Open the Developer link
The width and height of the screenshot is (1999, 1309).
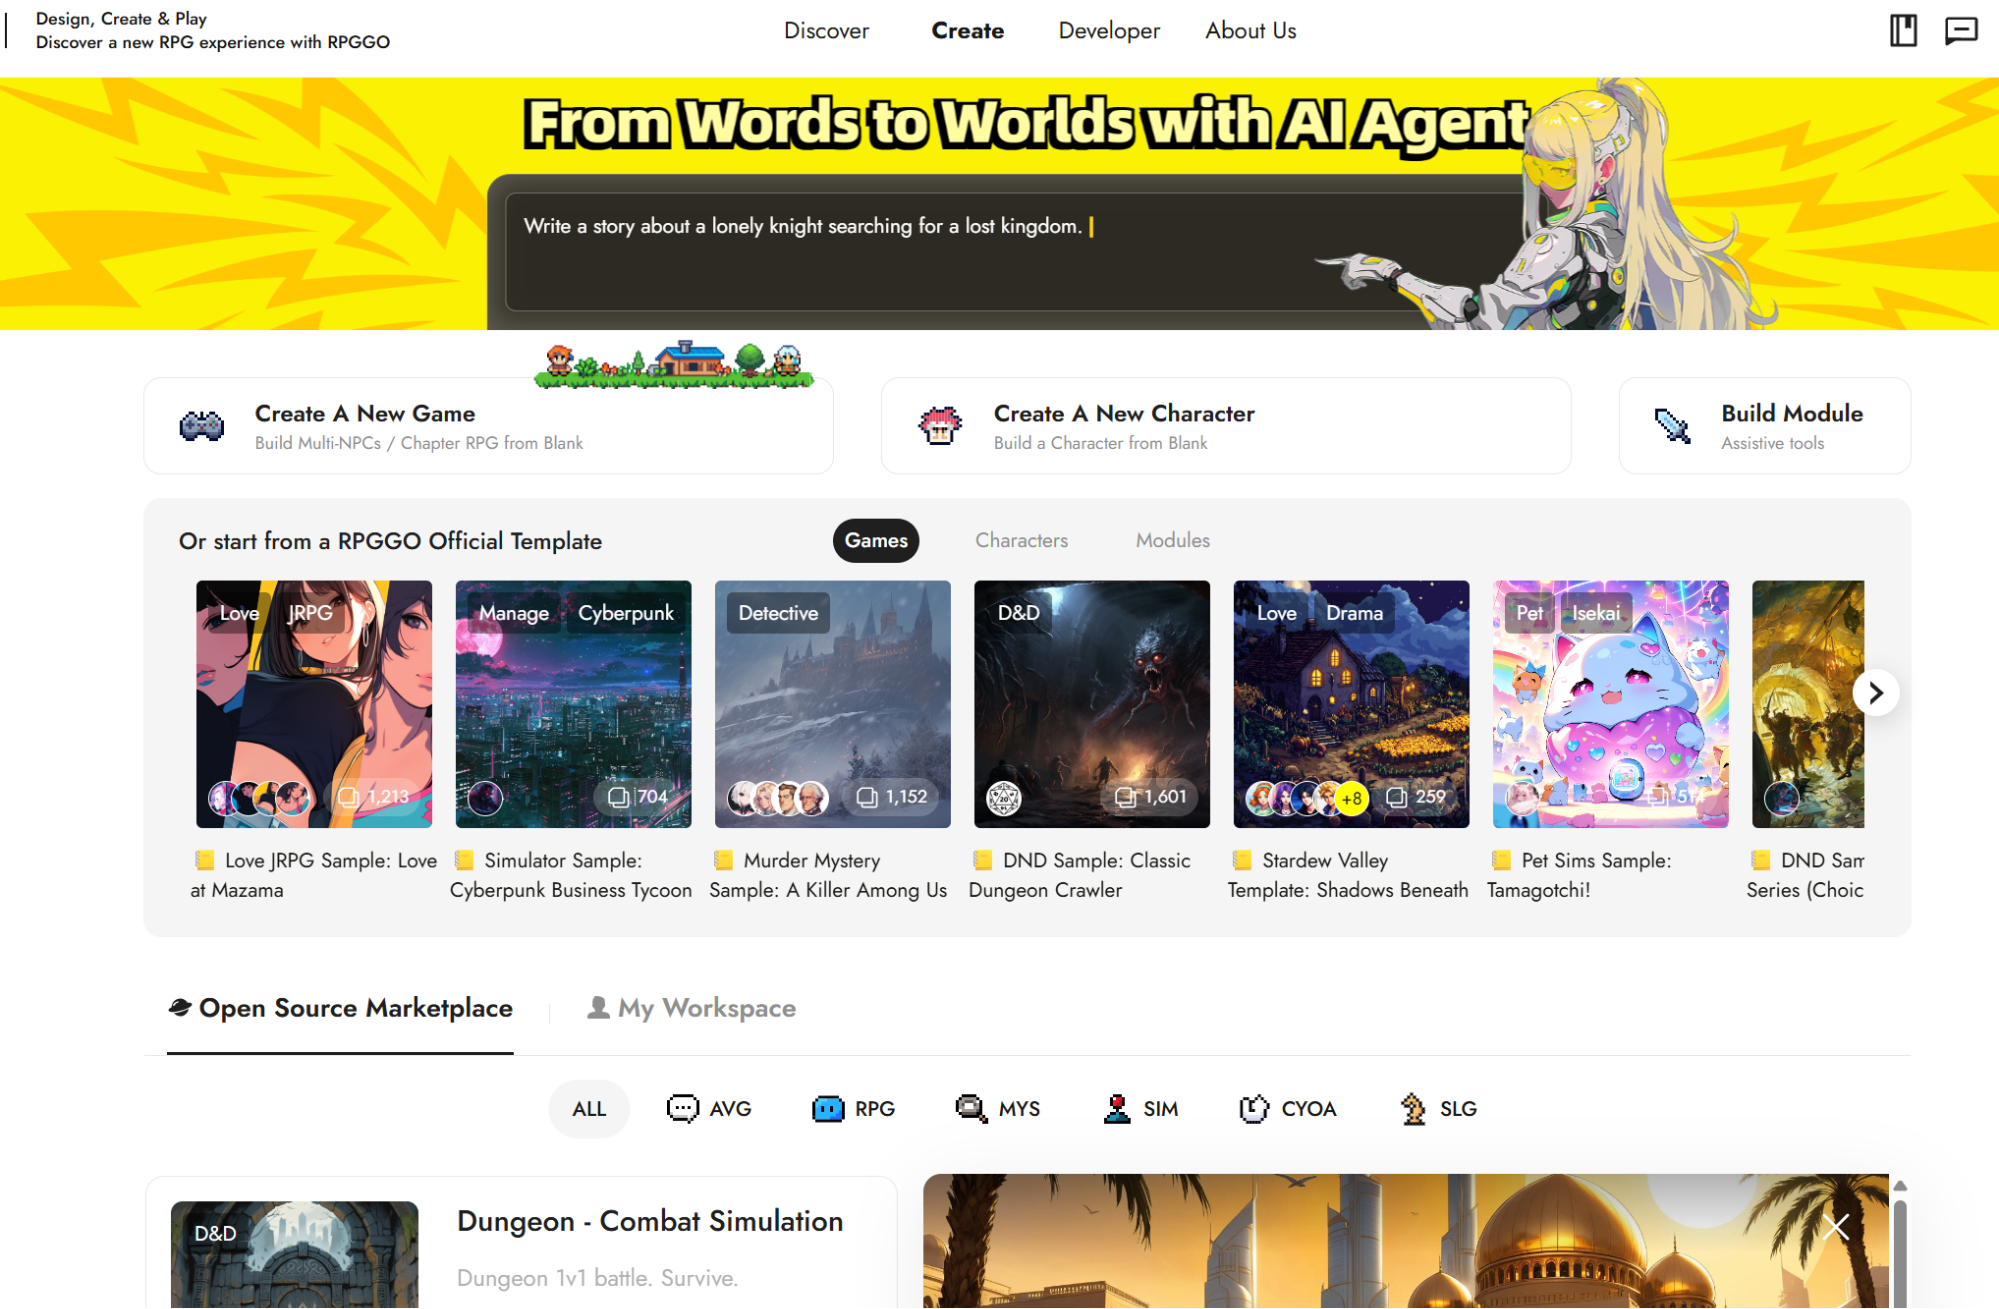(1109, 31)
